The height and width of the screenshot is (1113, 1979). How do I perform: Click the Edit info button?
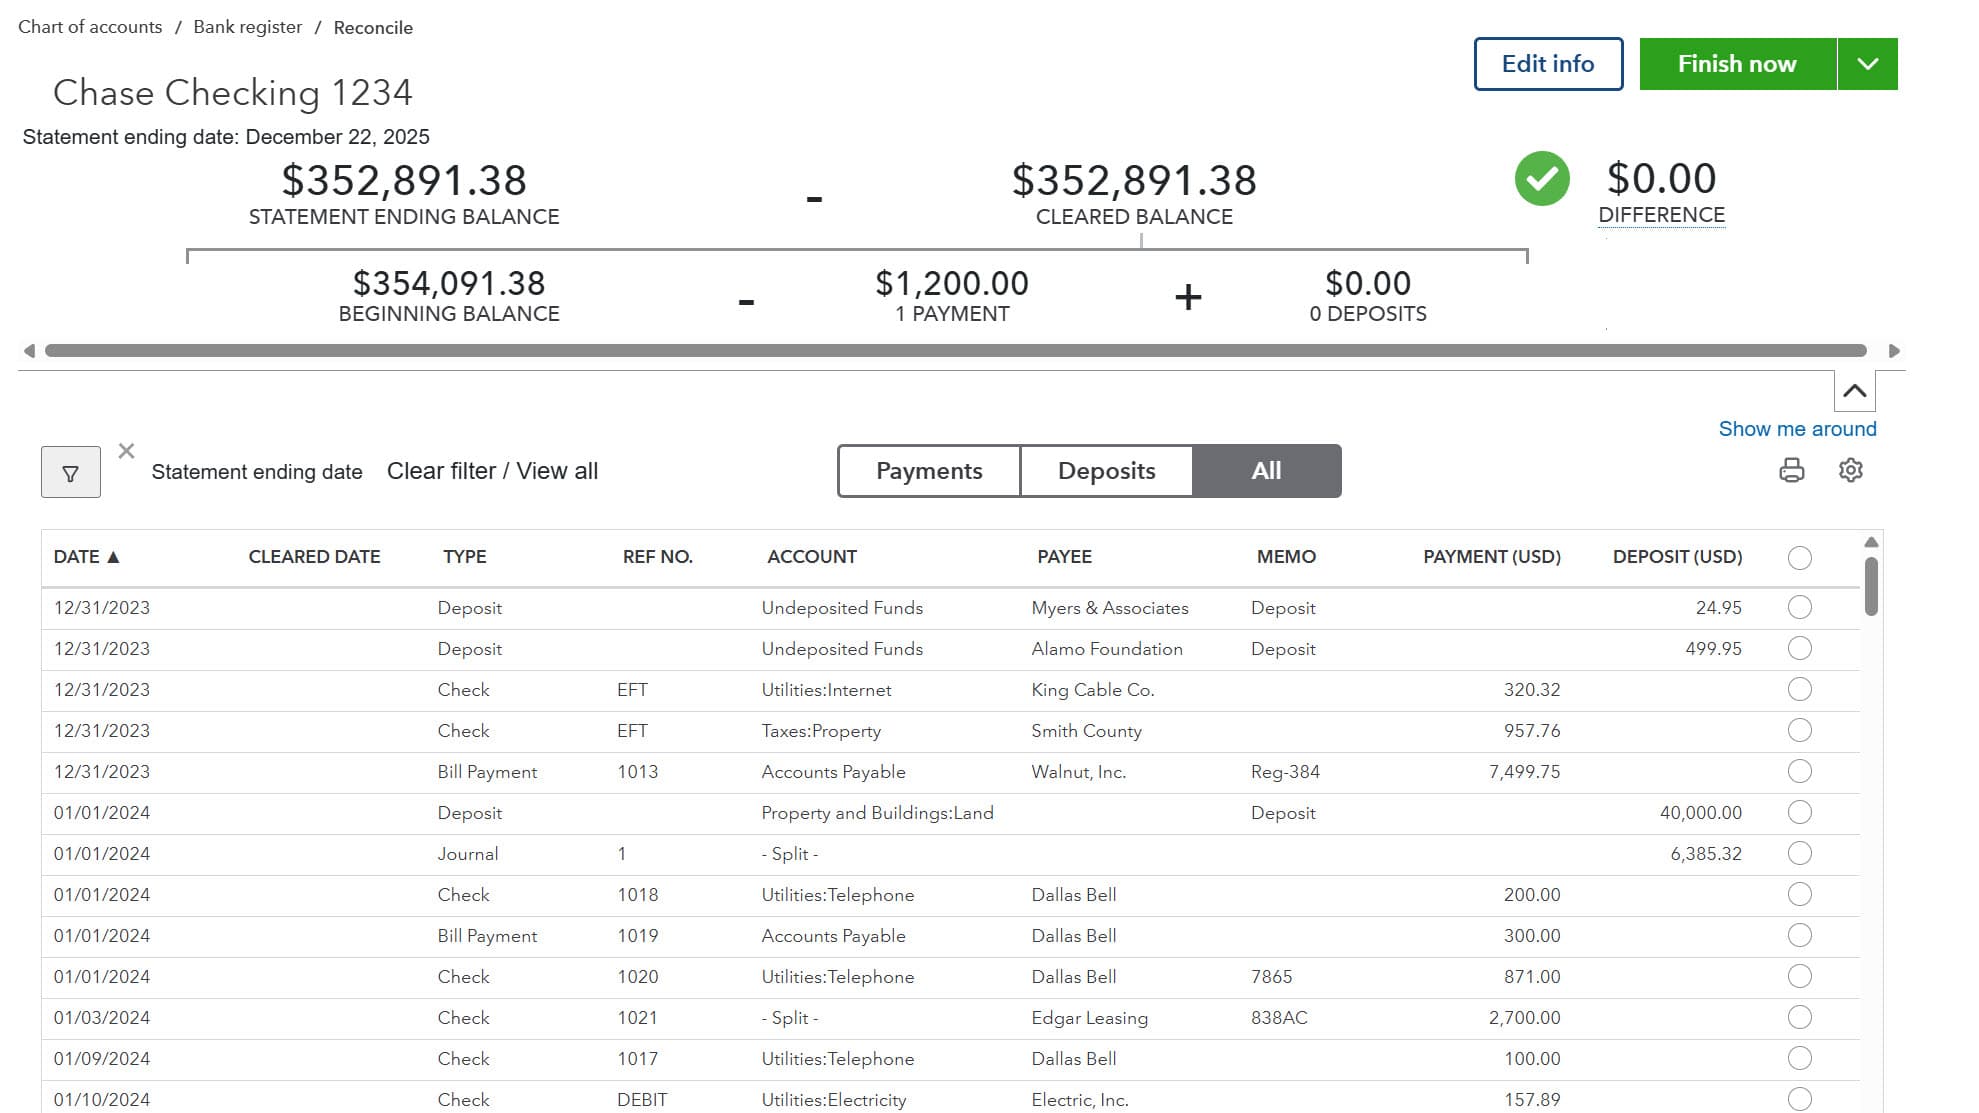(1547, 63)
